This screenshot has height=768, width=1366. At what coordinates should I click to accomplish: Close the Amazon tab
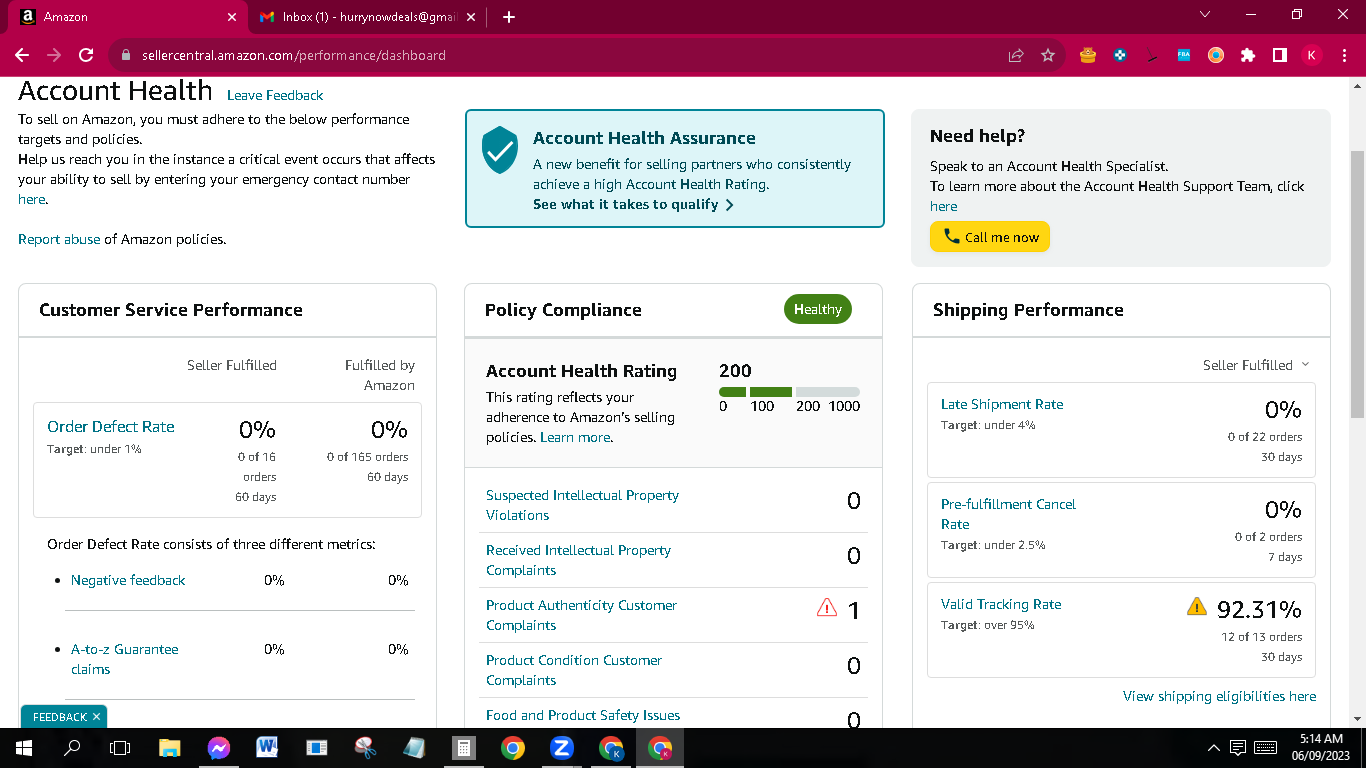point(232,17)
